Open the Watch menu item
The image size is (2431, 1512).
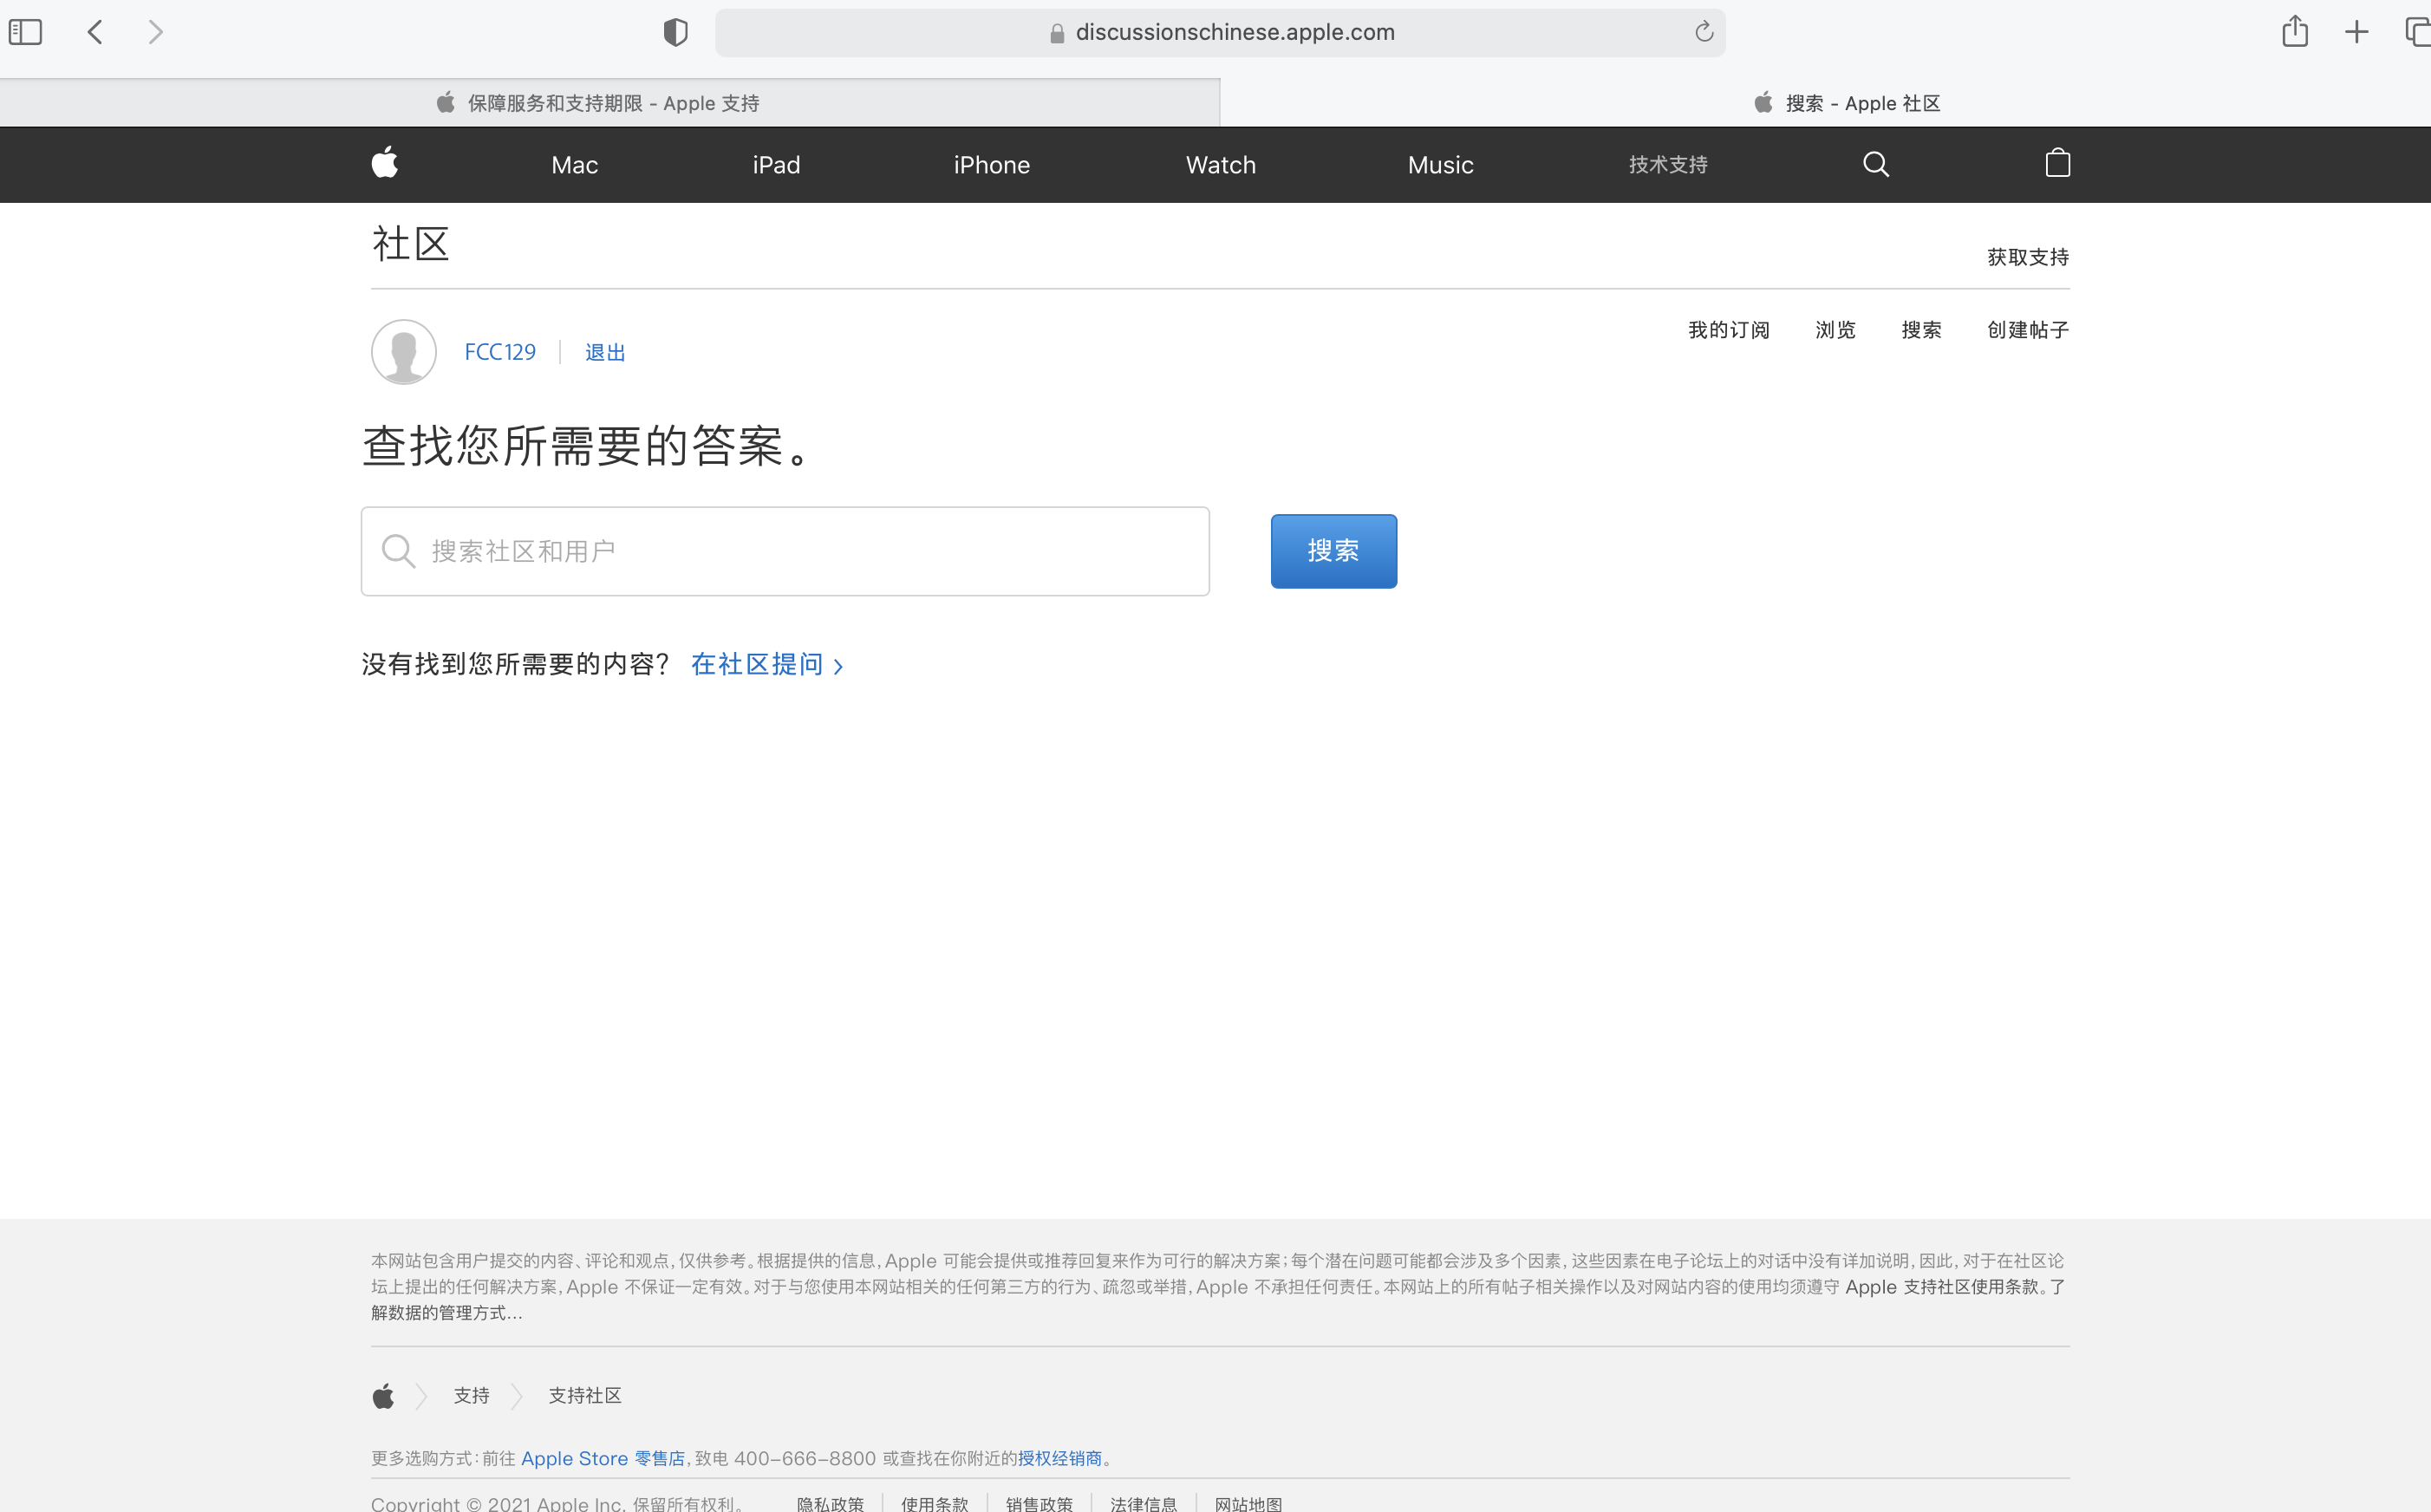[1220, 165]
